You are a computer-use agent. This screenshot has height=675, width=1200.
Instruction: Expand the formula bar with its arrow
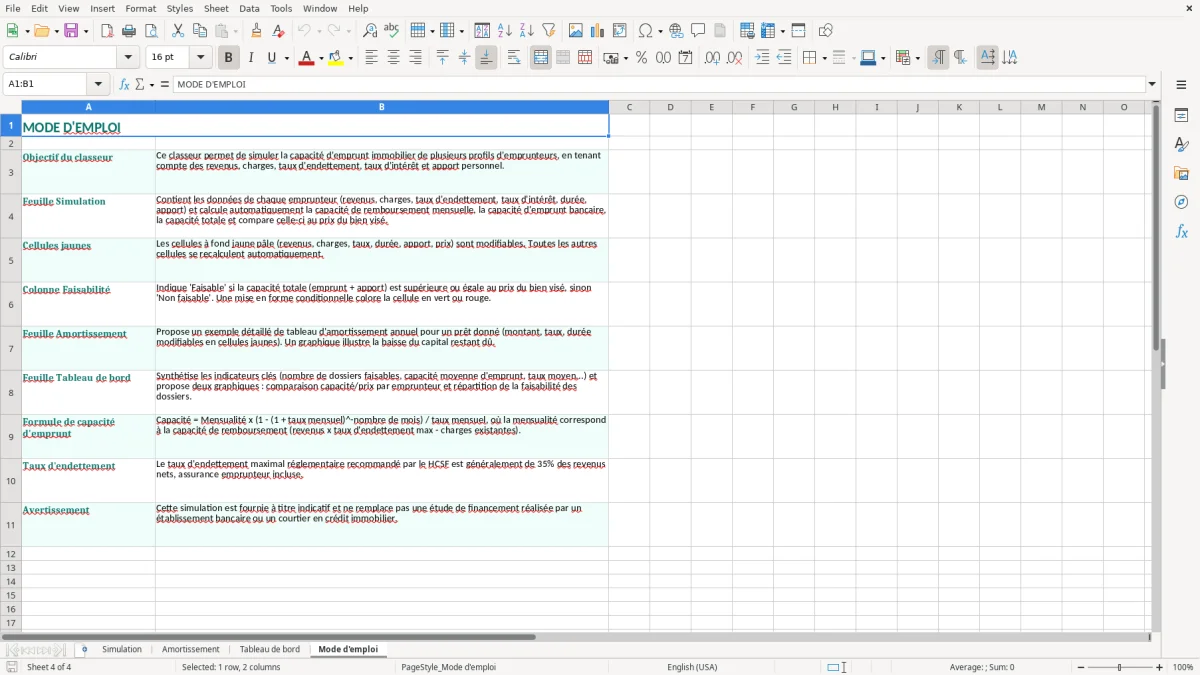pos(1152,84)
